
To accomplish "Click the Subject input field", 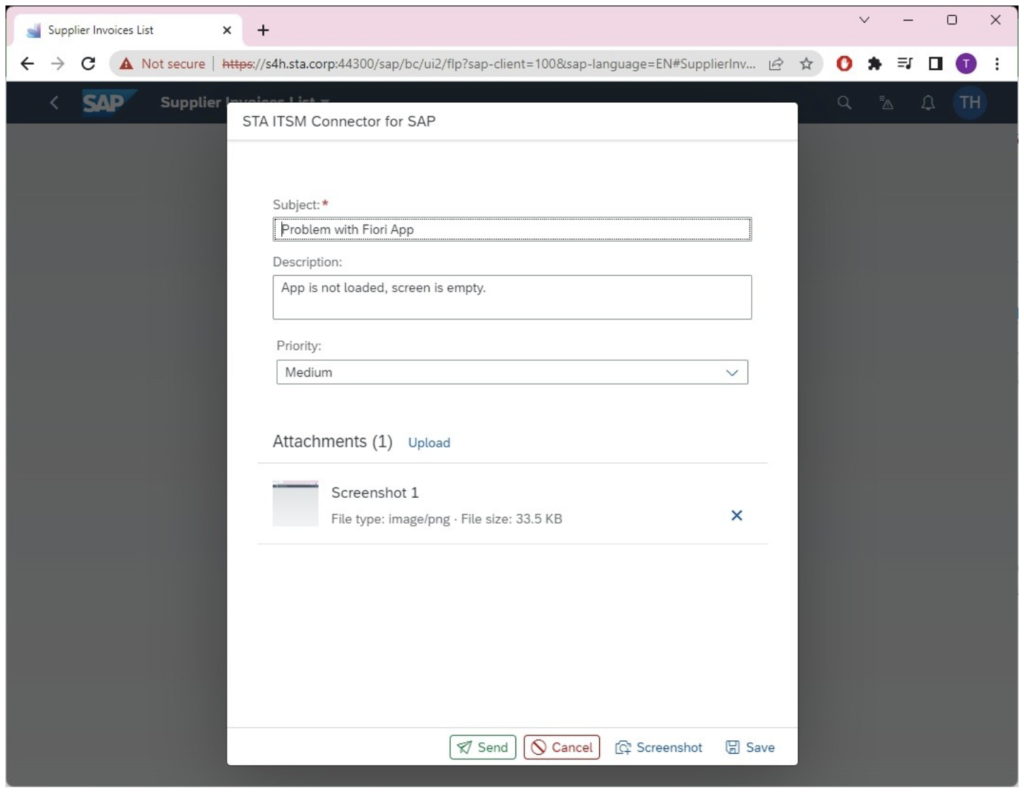I will point(512,229).
